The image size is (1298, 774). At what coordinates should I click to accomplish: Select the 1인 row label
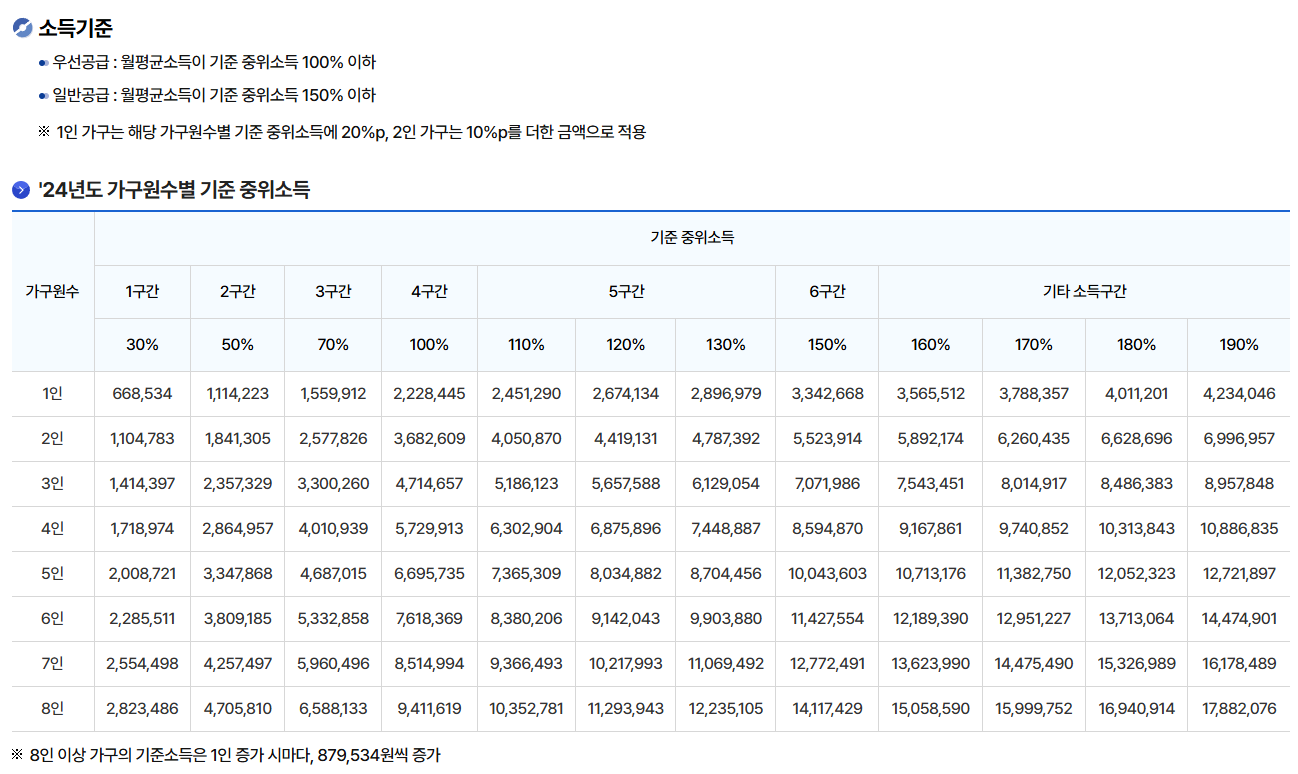tap(52, 395)
